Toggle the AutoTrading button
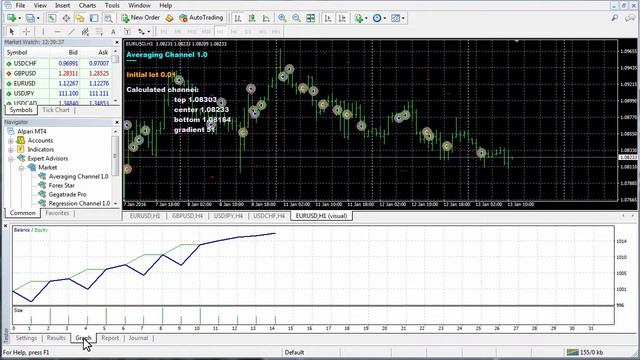Viewport: 640px width, 360px height. [201, 18]
